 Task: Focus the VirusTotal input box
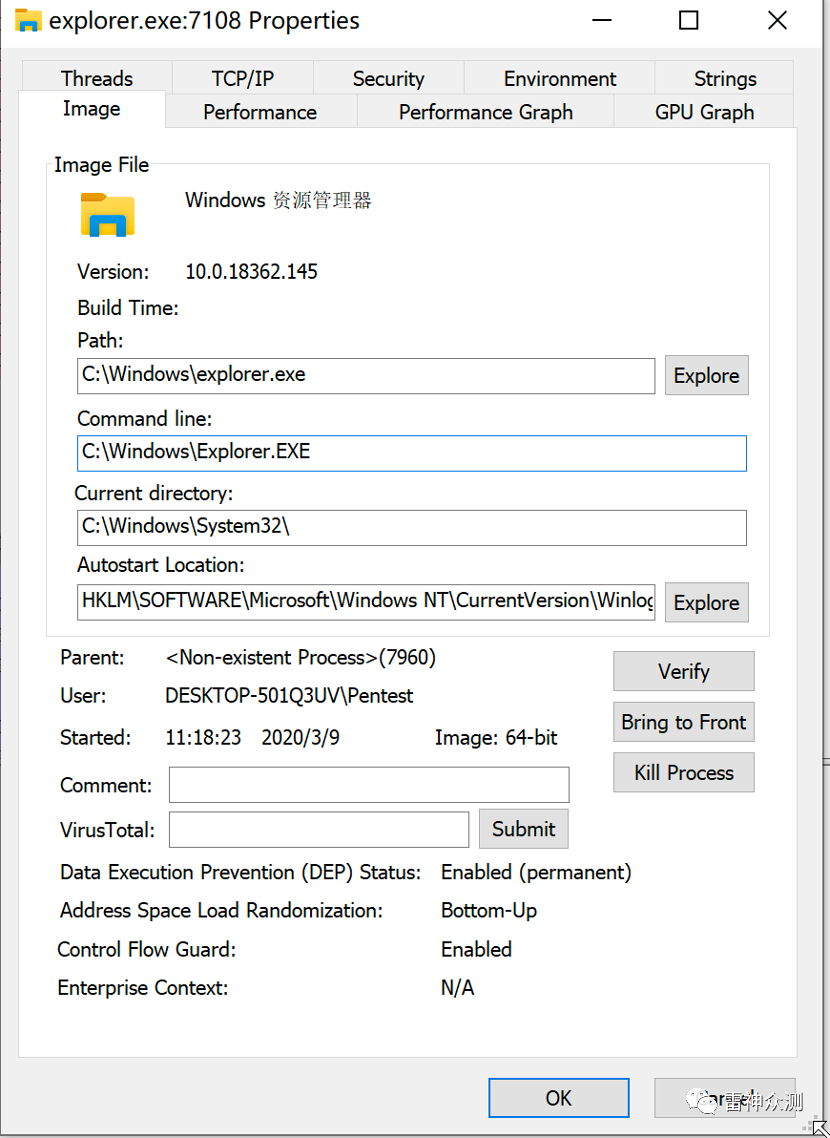[x=318, y=829]
